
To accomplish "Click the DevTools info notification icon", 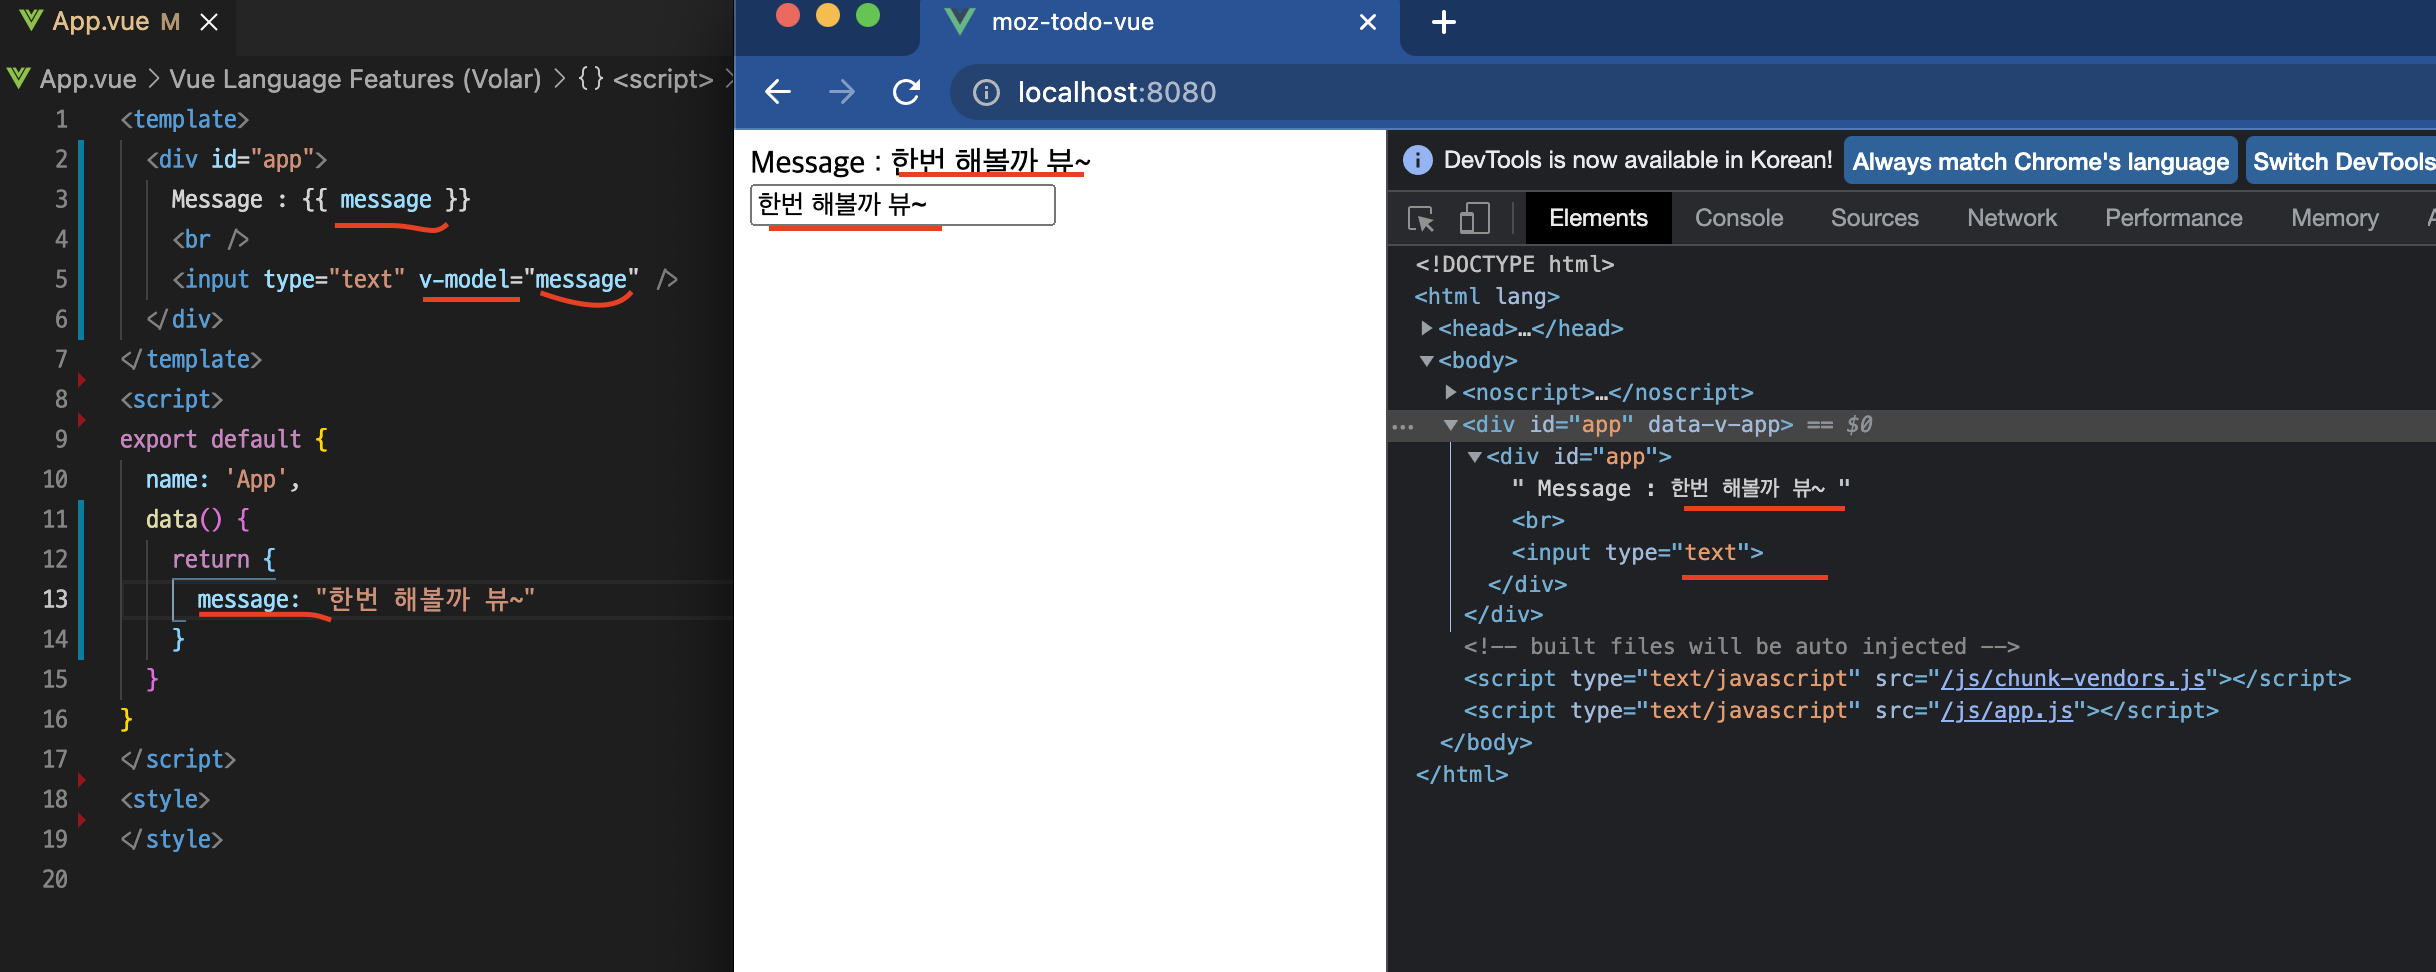I will pos(1417,160).
